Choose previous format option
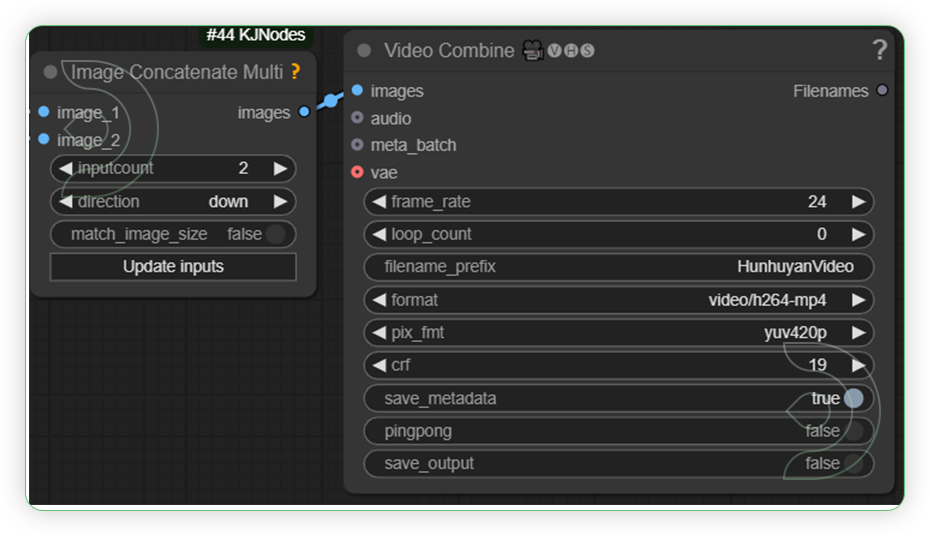Viewport: 930px width, 536px height. 378,300
